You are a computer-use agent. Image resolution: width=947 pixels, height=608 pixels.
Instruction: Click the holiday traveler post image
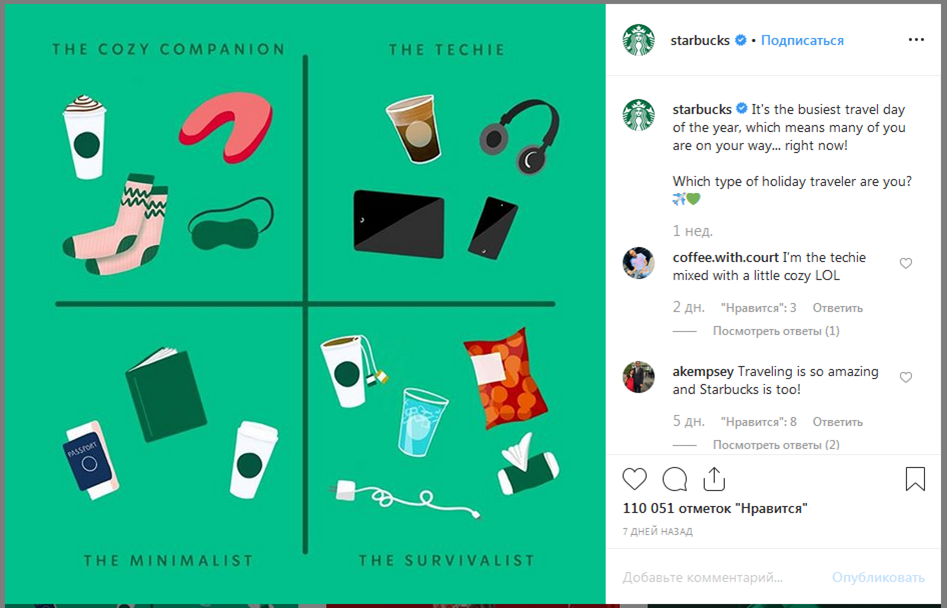[305, 302]
